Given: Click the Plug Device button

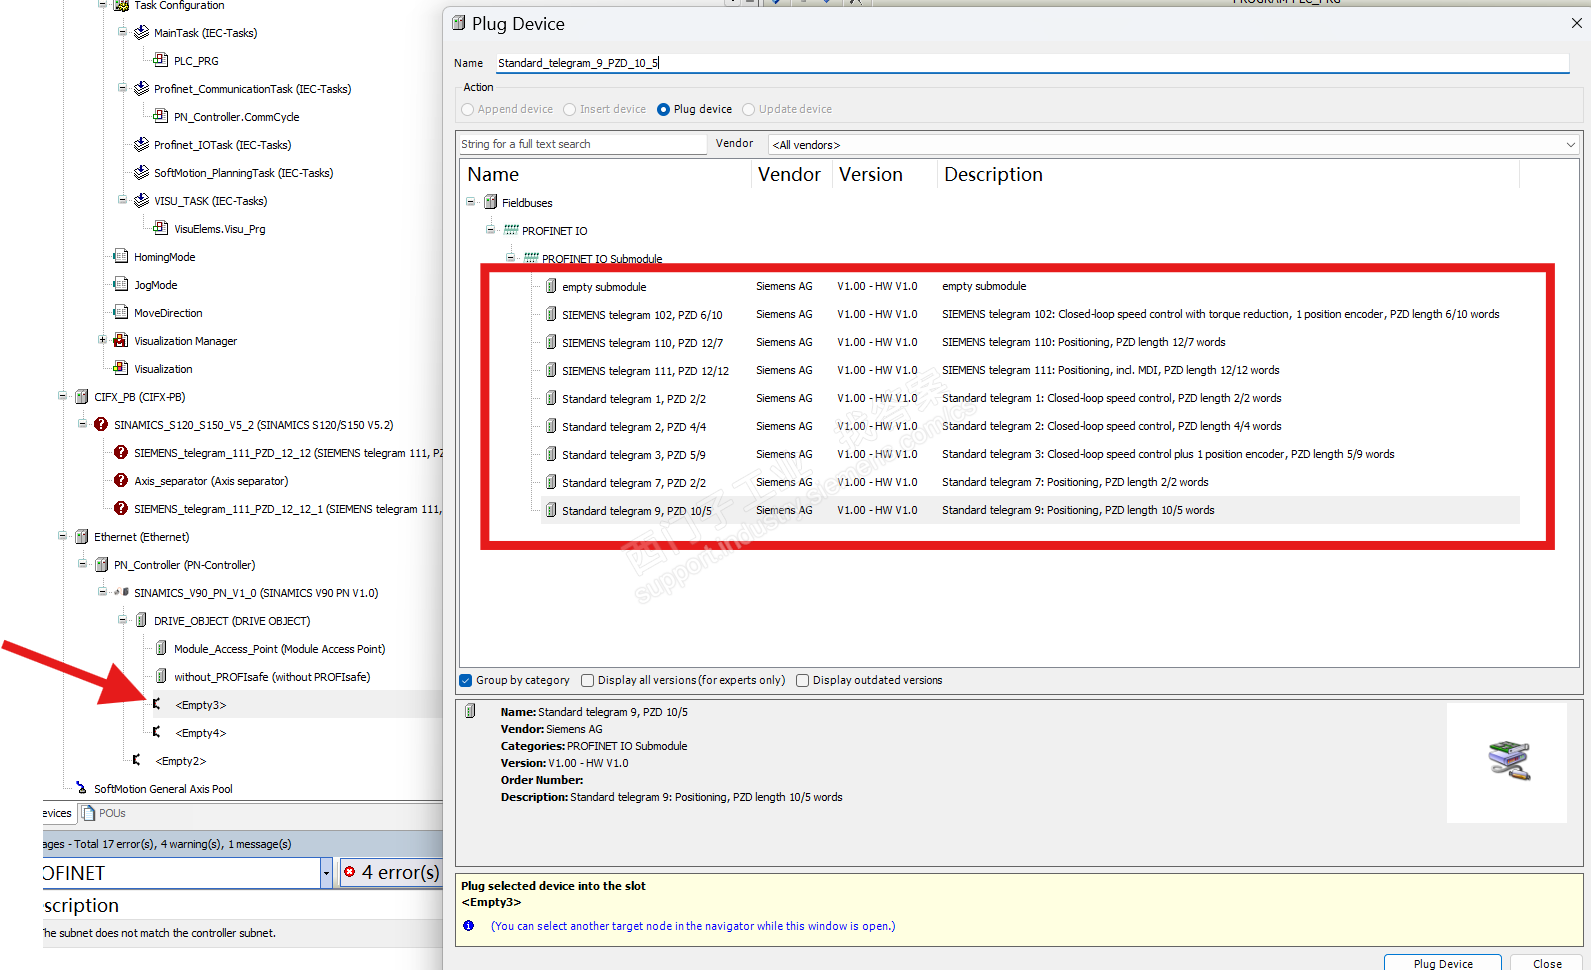Looking at the screenshot, I should 1443,963.
